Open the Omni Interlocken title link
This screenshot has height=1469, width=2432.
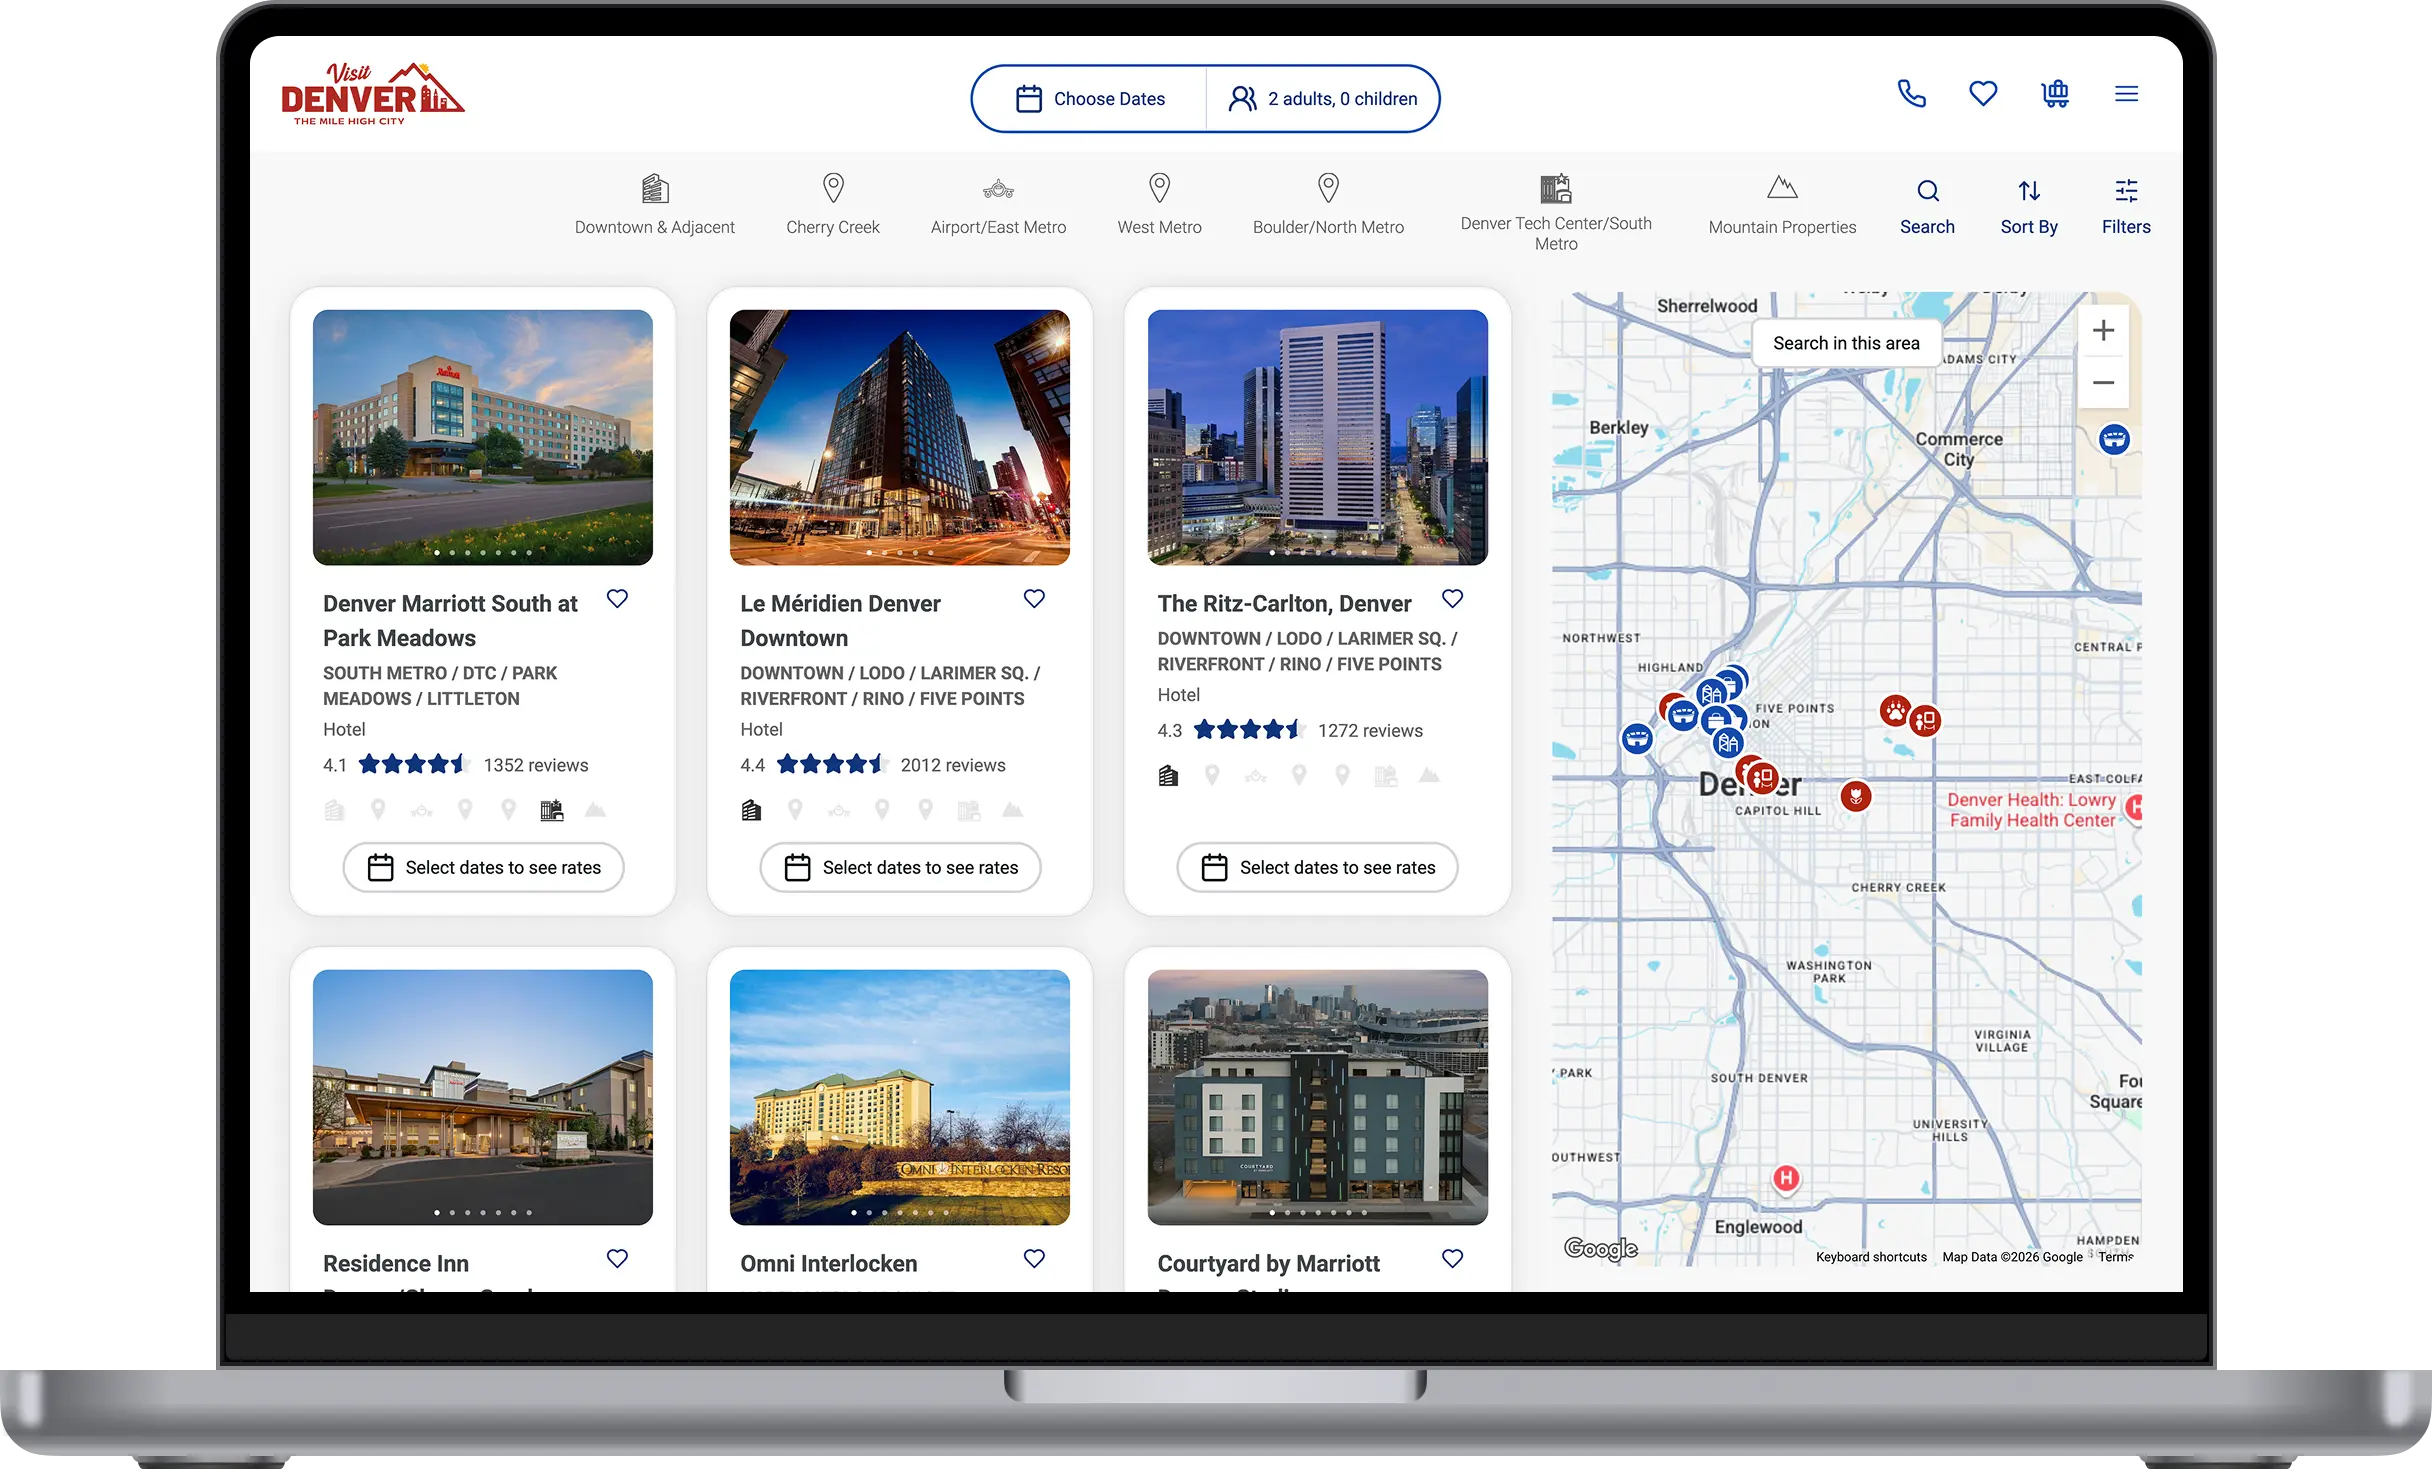click(x=828, y=1264)
